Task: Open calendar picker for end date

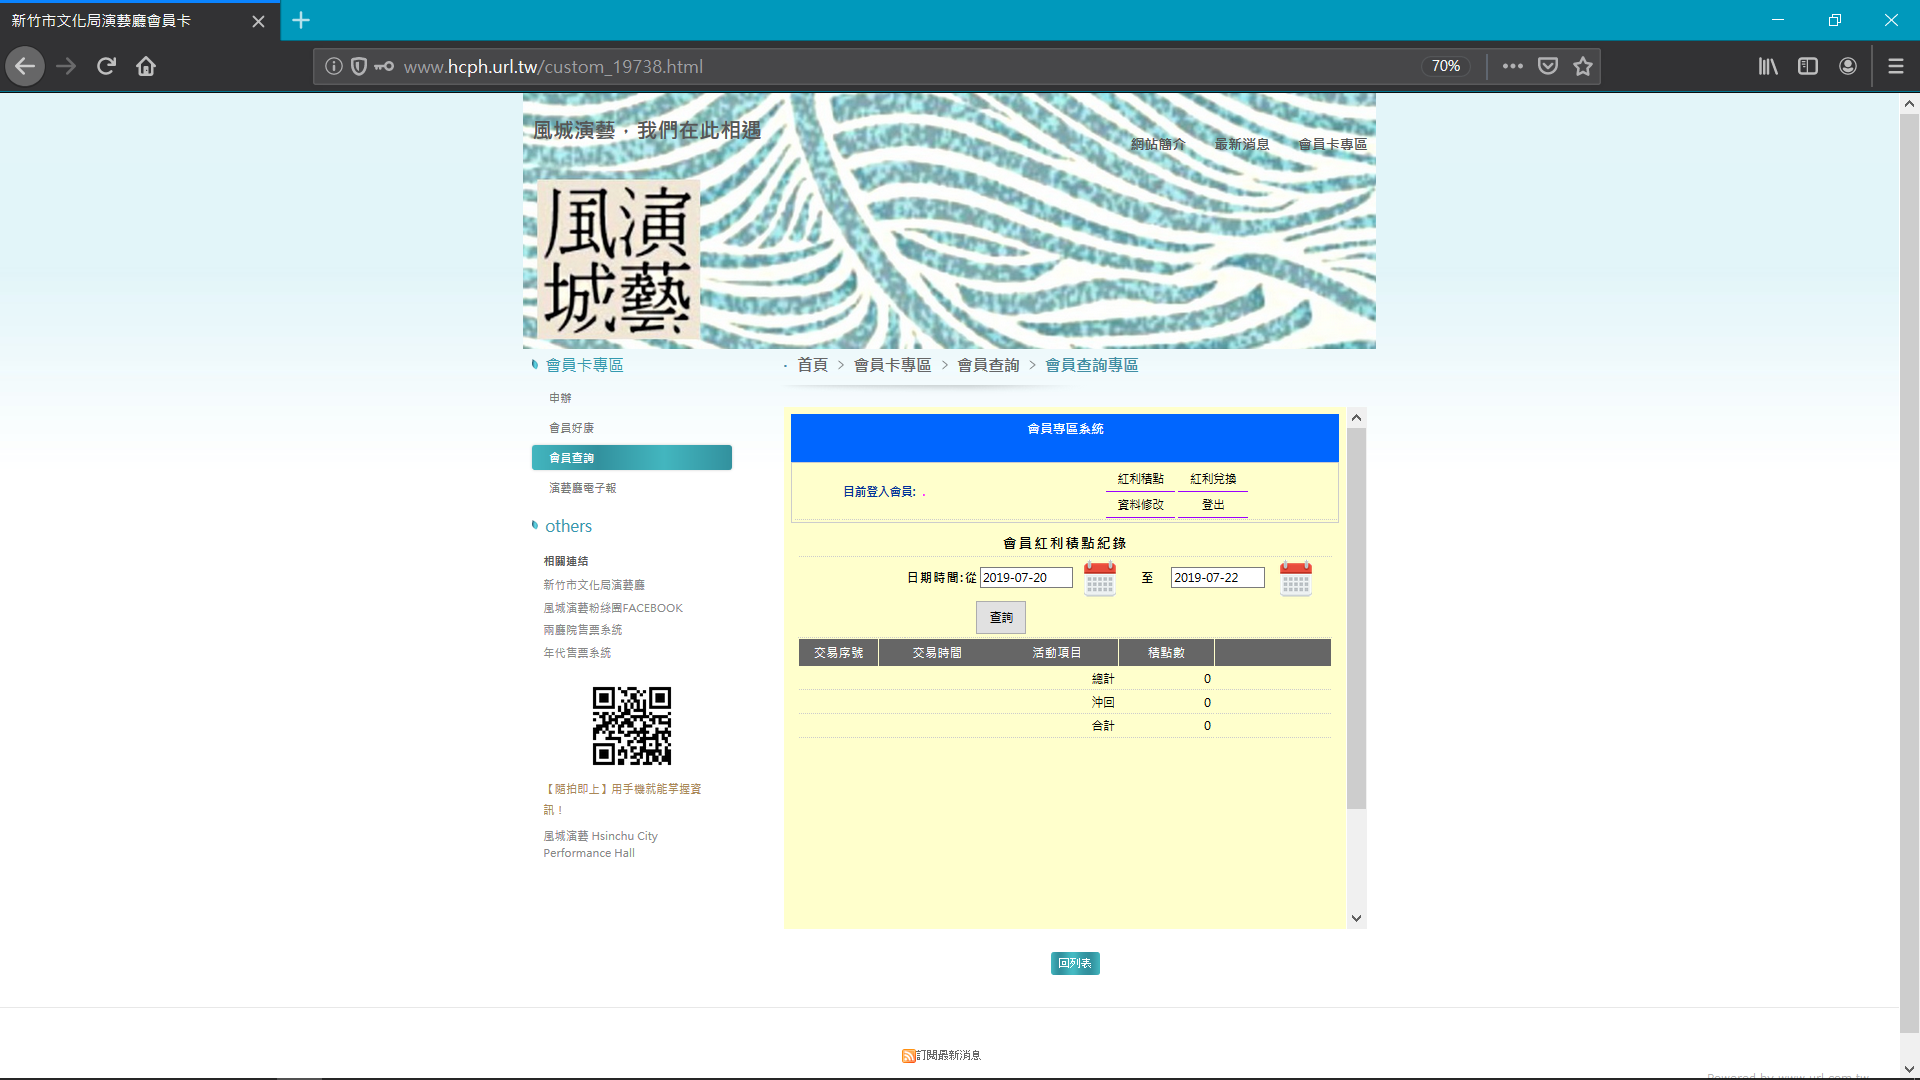Action: pyautogui.click(x=1296, y=579)
